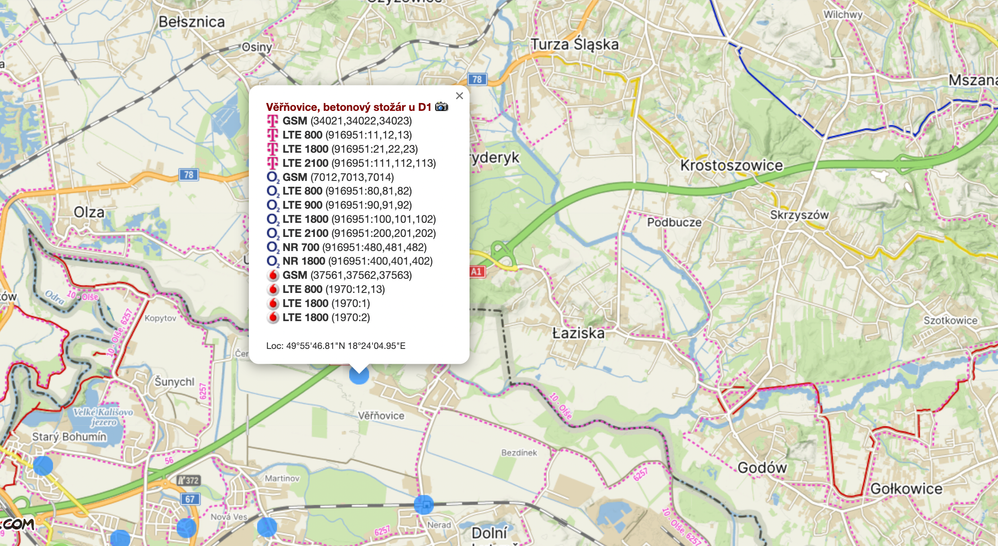
Task: Click the Loc coordinates text in popup
Action: [x=335, y=346]
